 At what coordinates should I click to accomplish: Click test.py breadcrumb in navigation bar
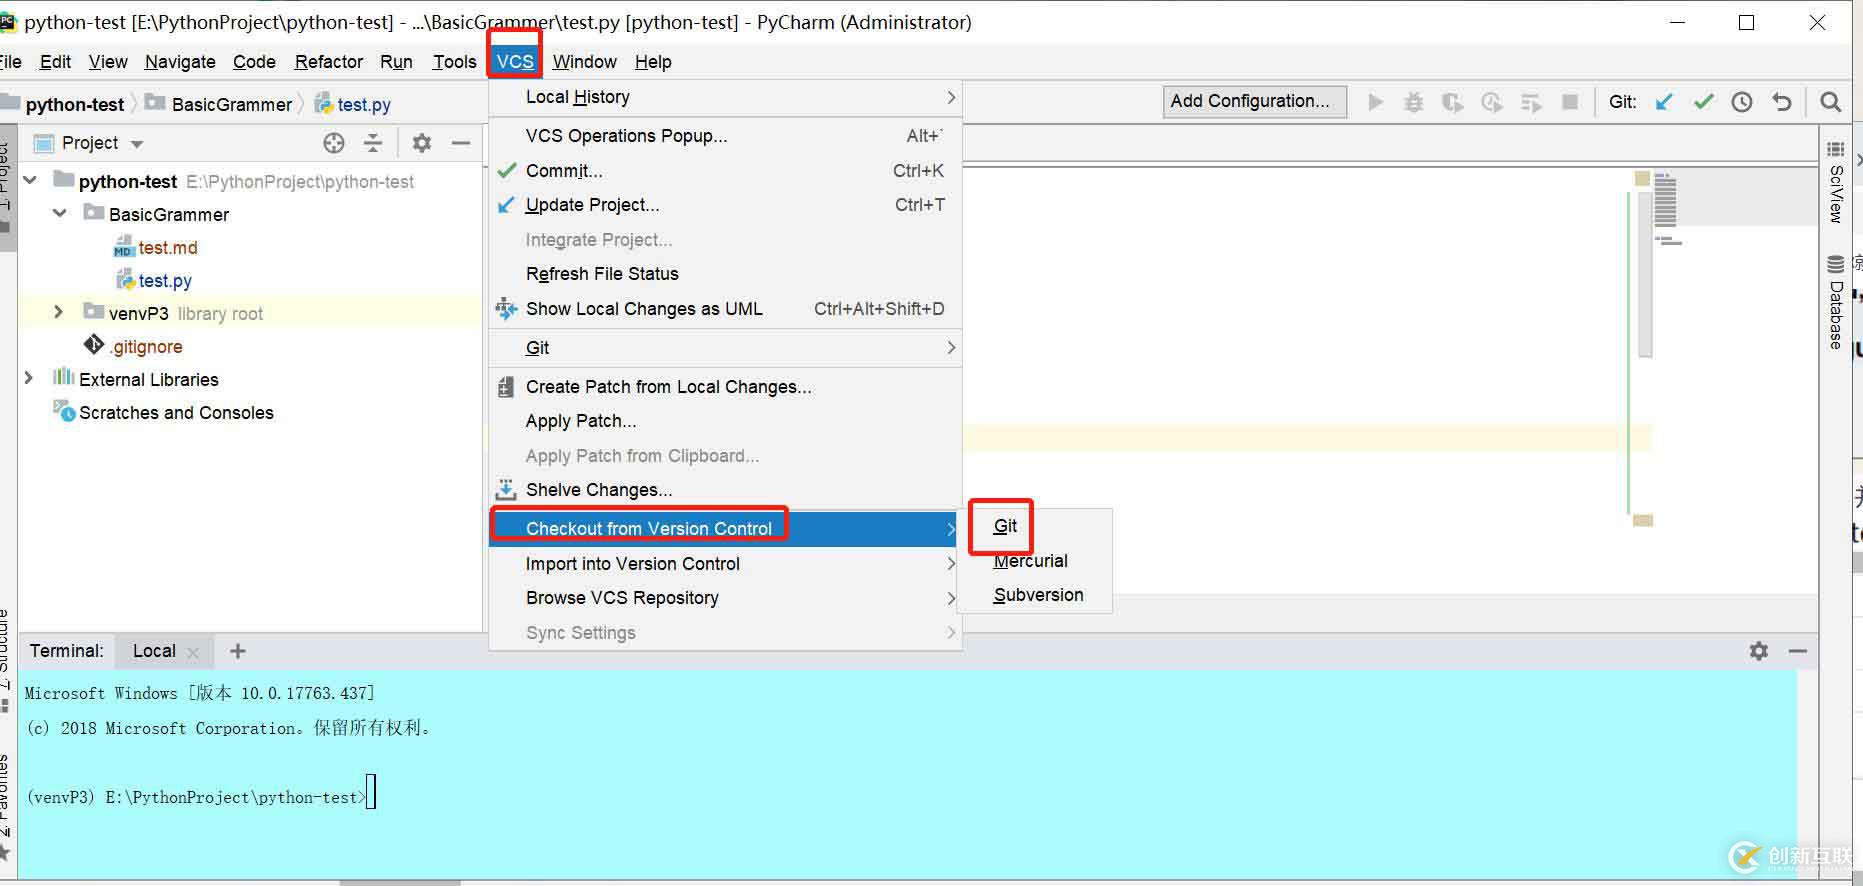[352, 104]
